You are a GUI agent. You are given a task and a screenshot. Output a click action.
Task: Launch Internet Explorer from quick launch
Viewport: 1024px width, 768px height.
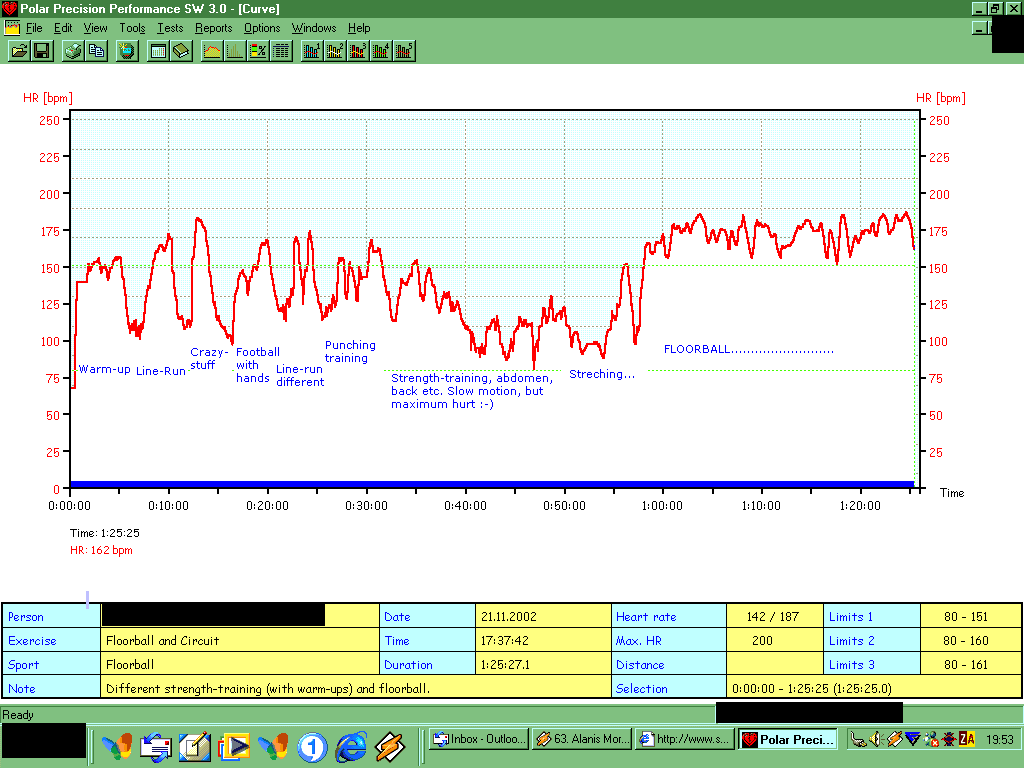[x=351, y=746]
